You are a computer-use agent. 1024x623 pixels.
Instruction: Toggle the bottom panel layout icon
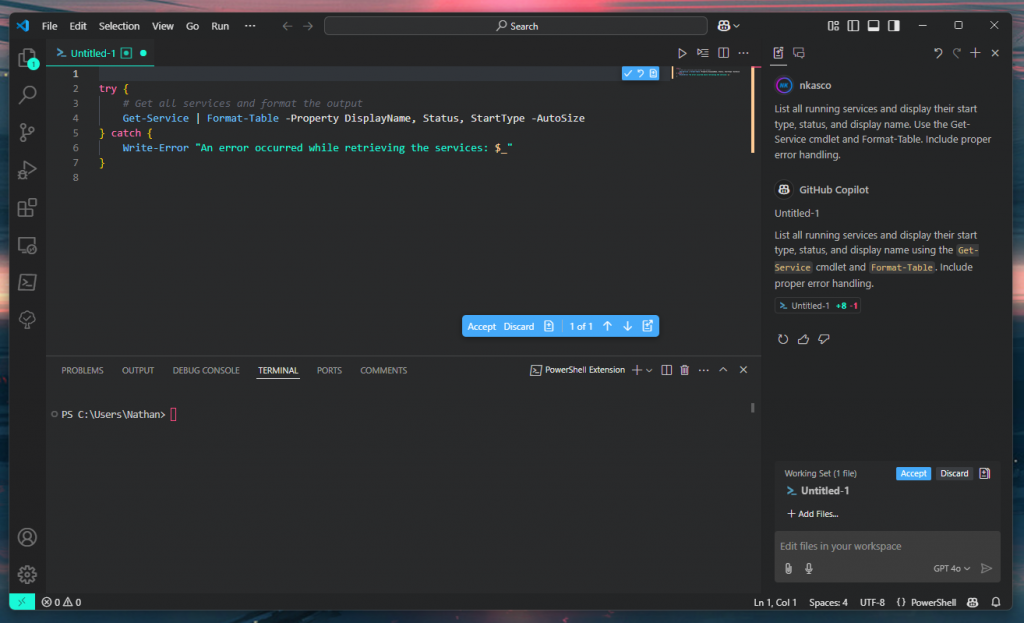873,25
